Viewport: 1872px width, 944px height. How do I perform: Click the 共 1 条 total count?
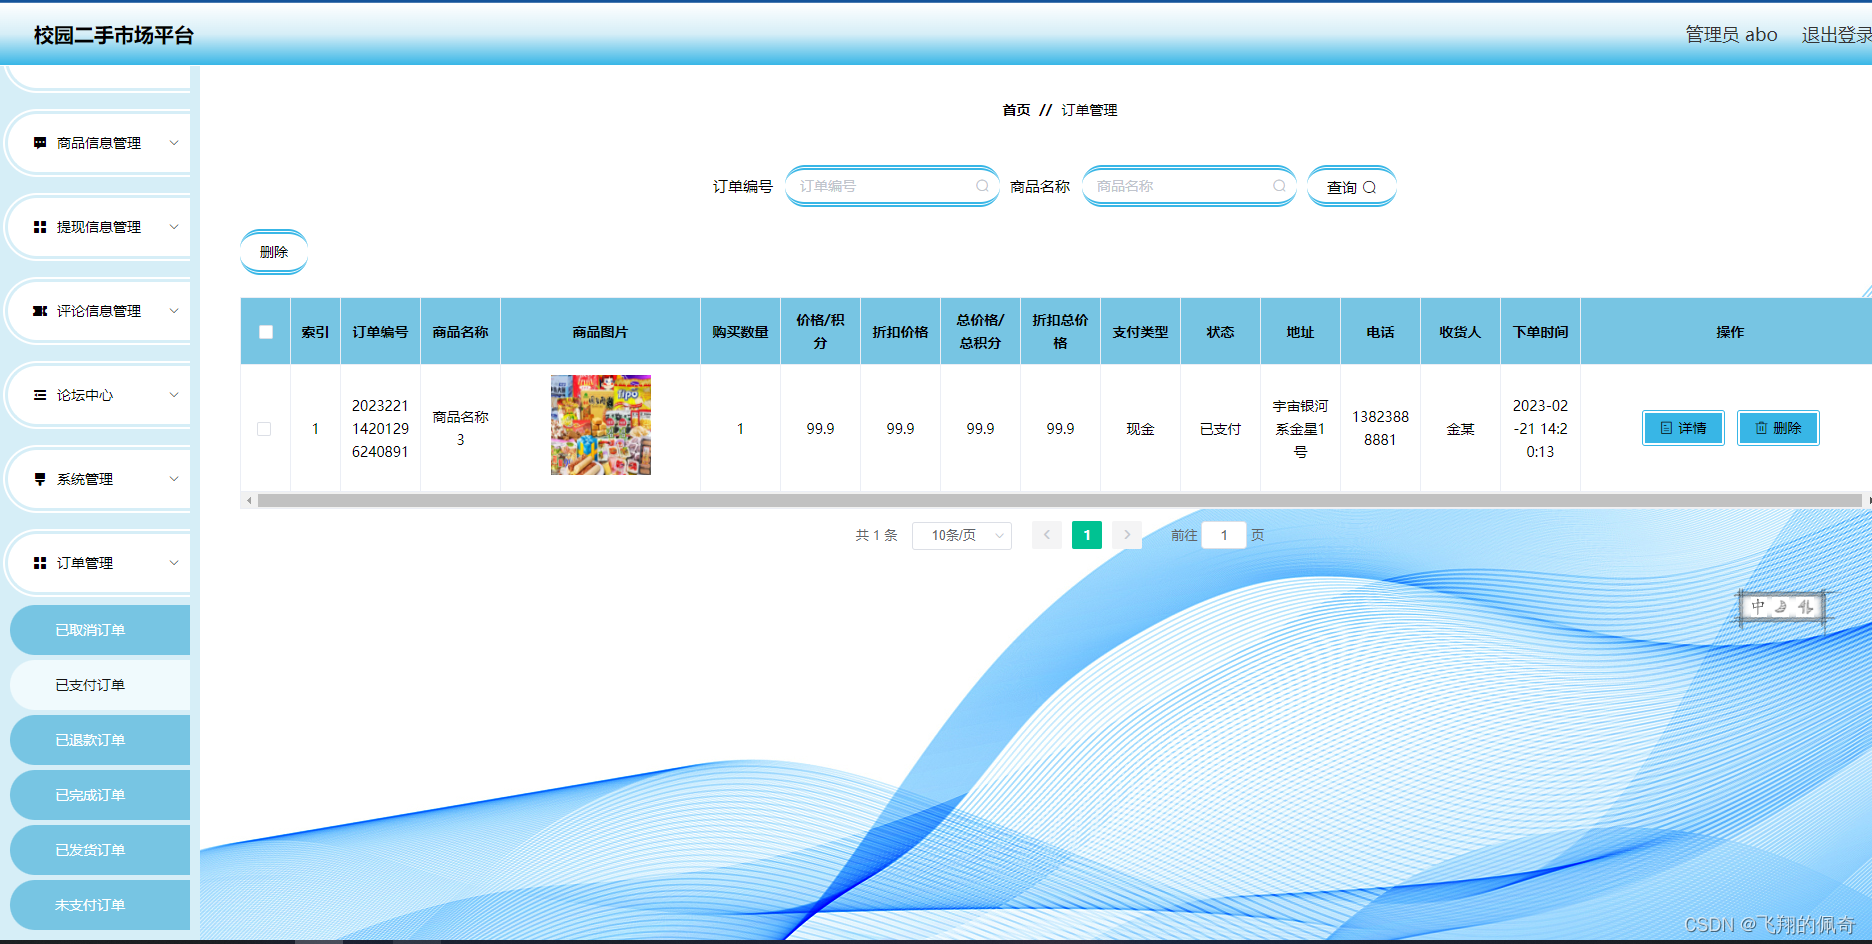point(876,535)
